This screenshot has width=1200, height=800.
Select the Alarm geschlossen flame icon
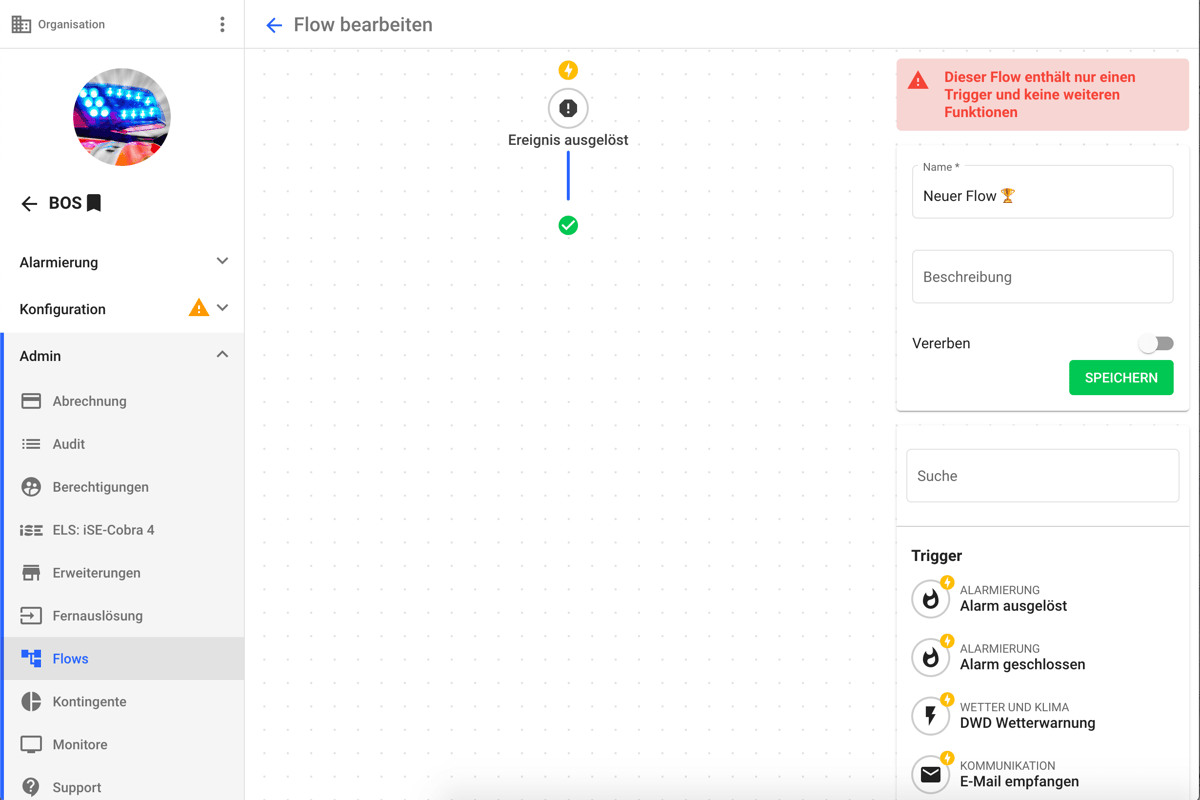(931, 657)
